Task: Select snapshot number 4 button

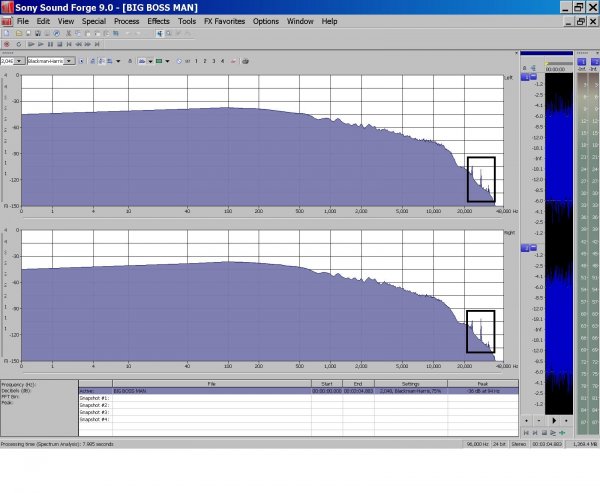Action: coord(222,61)
